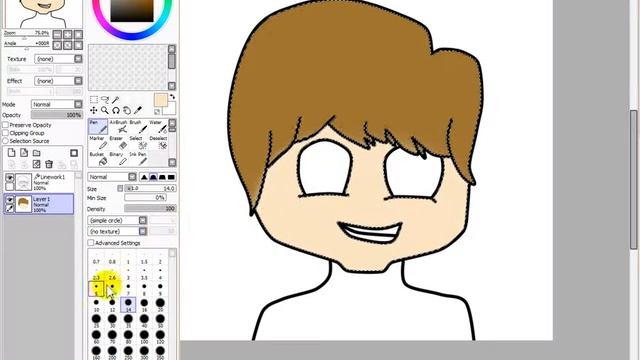Open the brush Normal blending dropdown
This screenshot has width=640, height=360.
point(112,177)
